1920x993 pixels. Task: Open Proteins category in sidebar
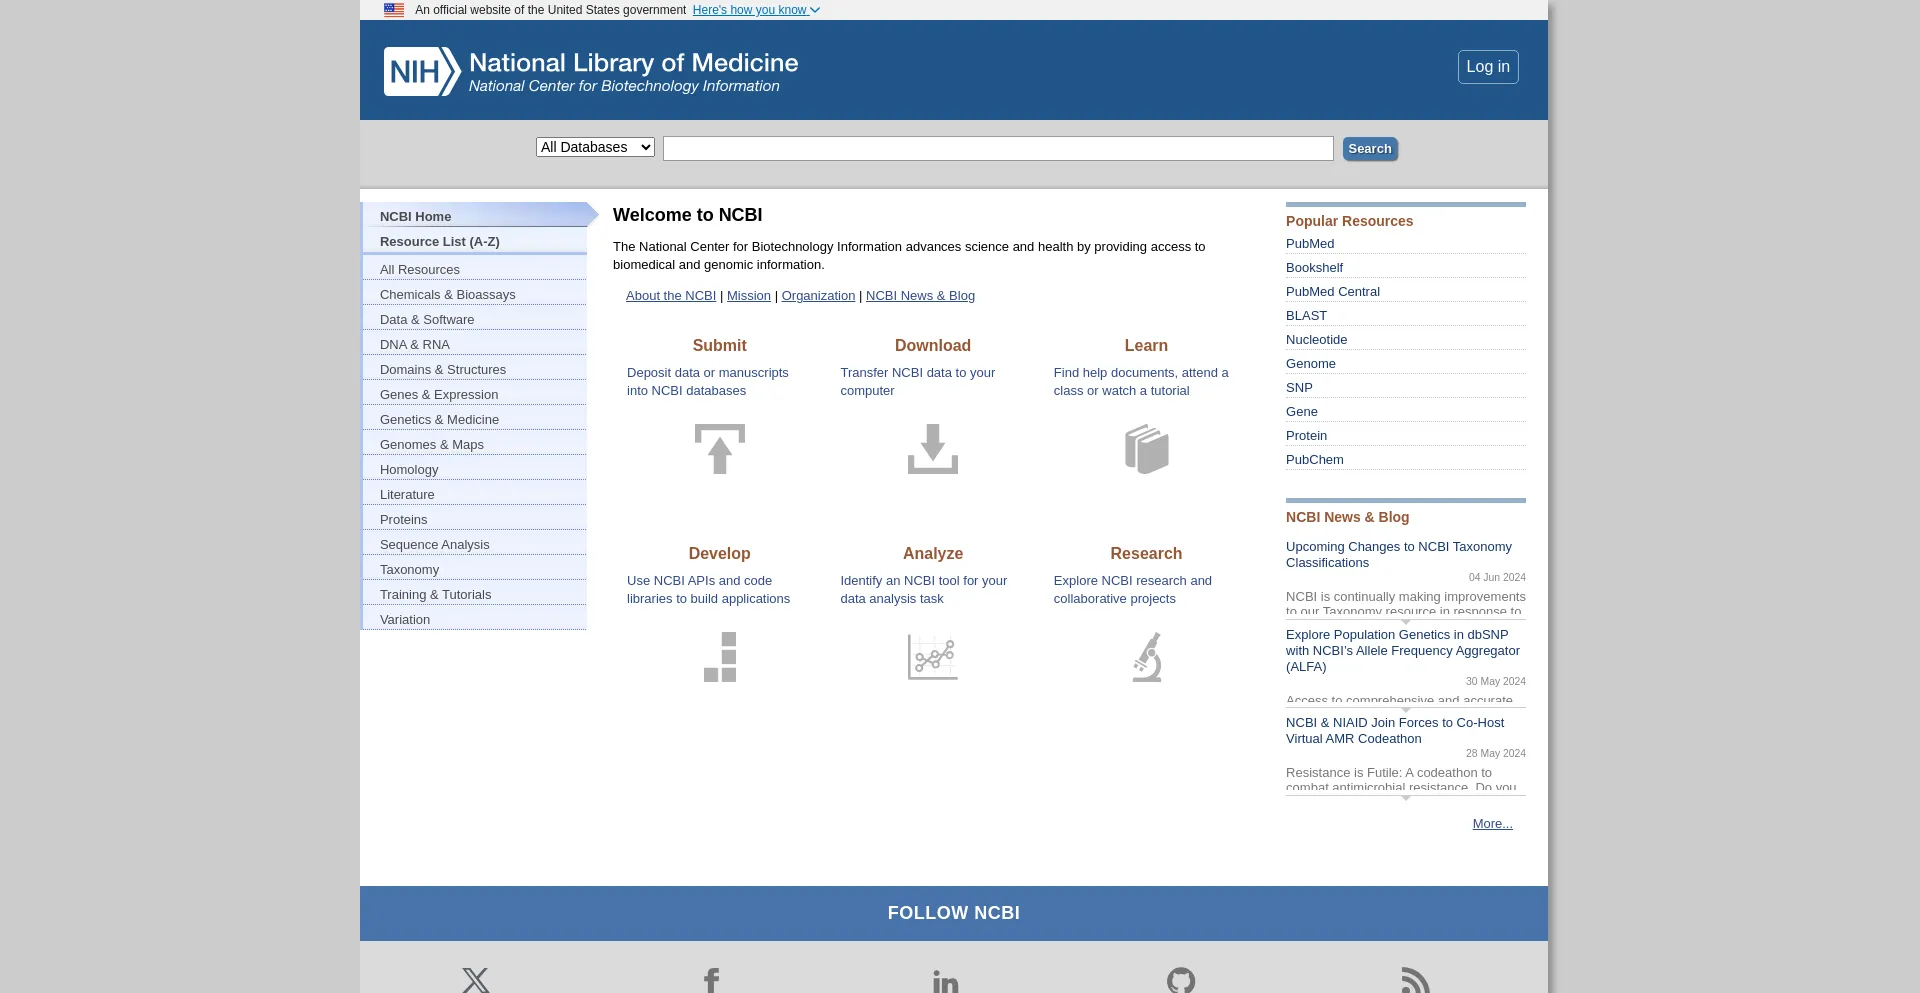click(x=476, y=519)
